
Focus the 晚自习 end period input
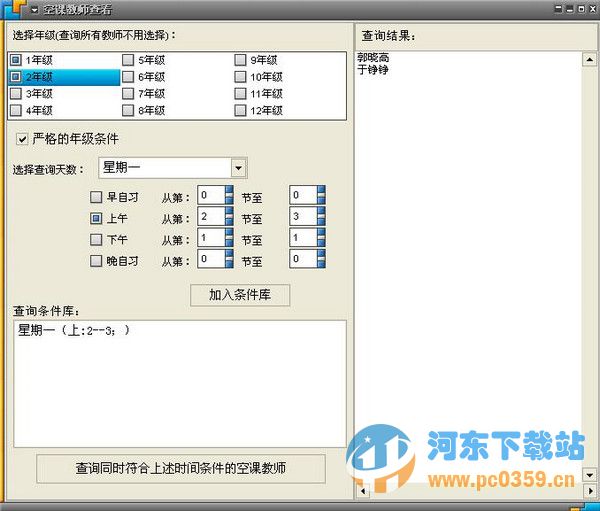[303, 259]
